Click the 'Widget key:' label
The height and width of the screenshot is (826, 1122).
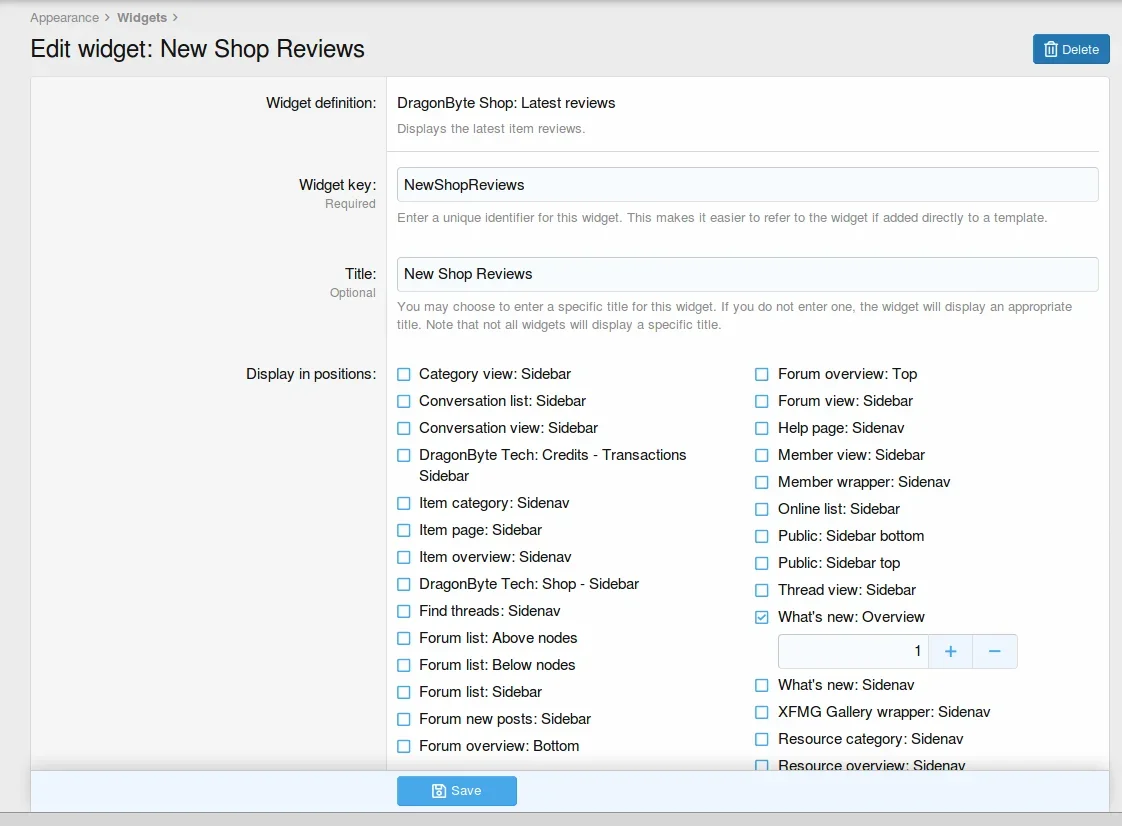[337, 185]
